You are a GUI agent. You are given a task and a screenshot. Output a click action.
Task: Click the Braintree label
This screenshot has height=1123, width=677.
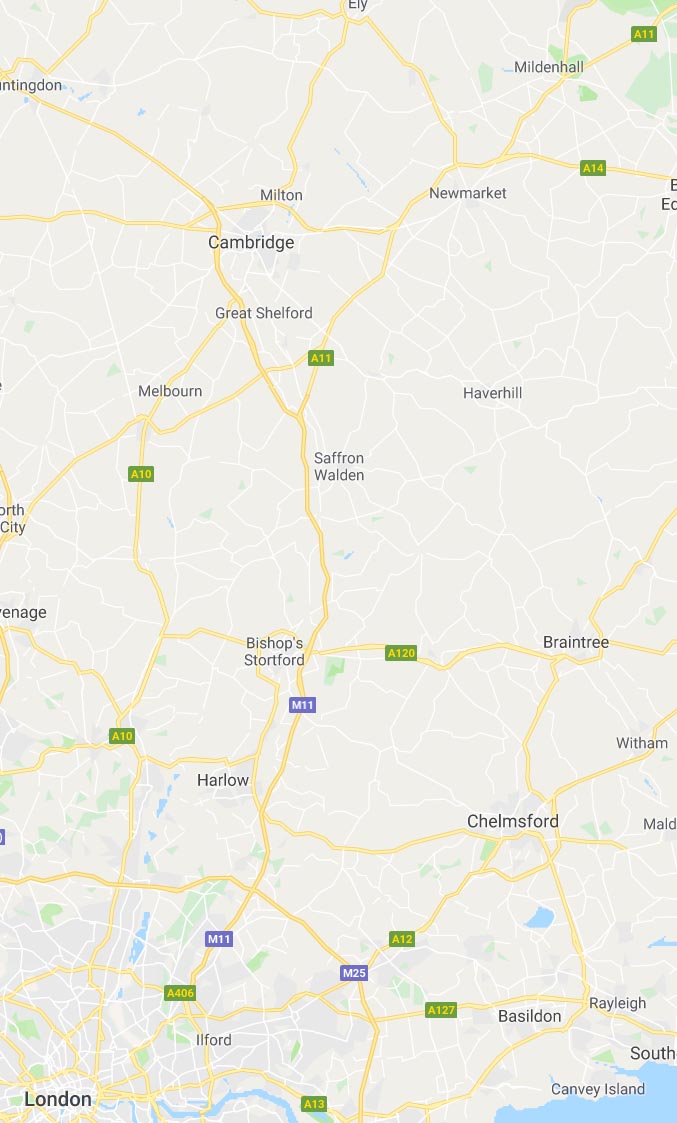pos(576,642)
